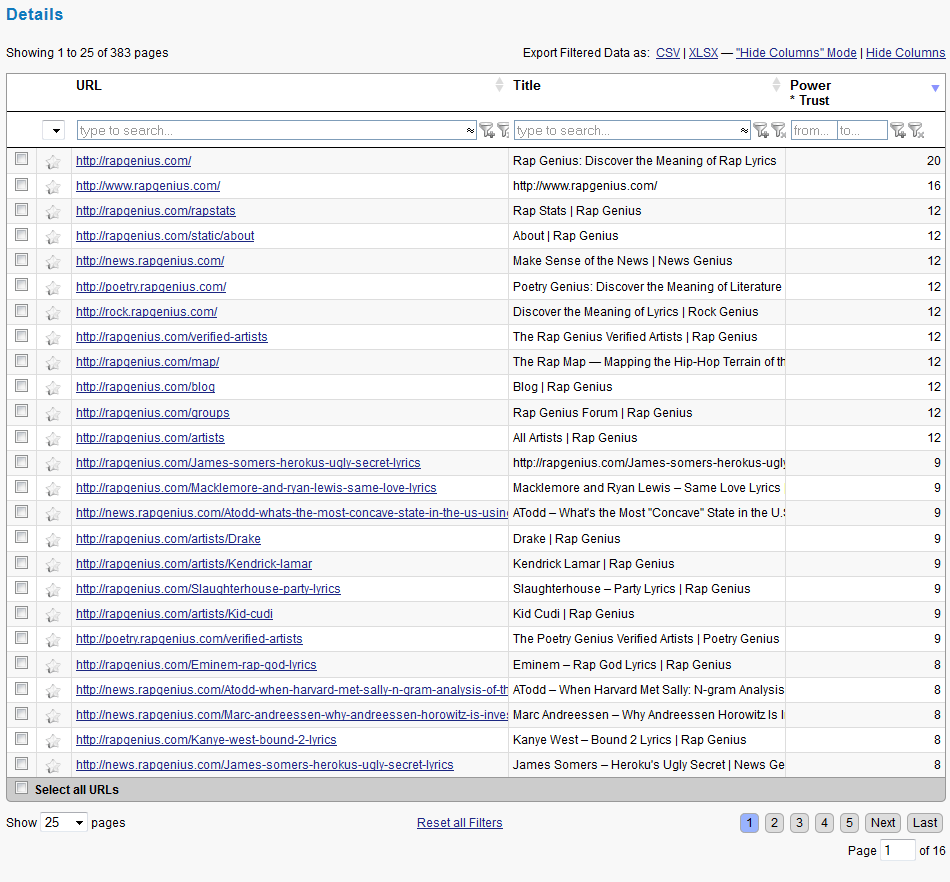Tick checkbox for Kid-cudi artist row

[x=22, y=612]
